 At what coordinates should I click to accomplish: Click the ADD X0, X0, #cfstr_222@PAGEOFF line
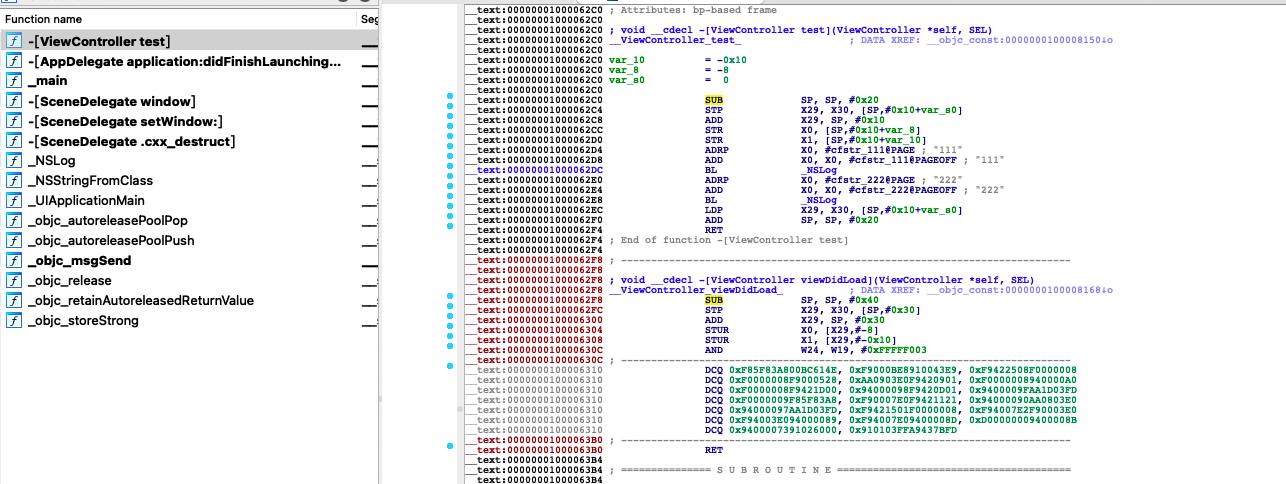pos(833,190)
